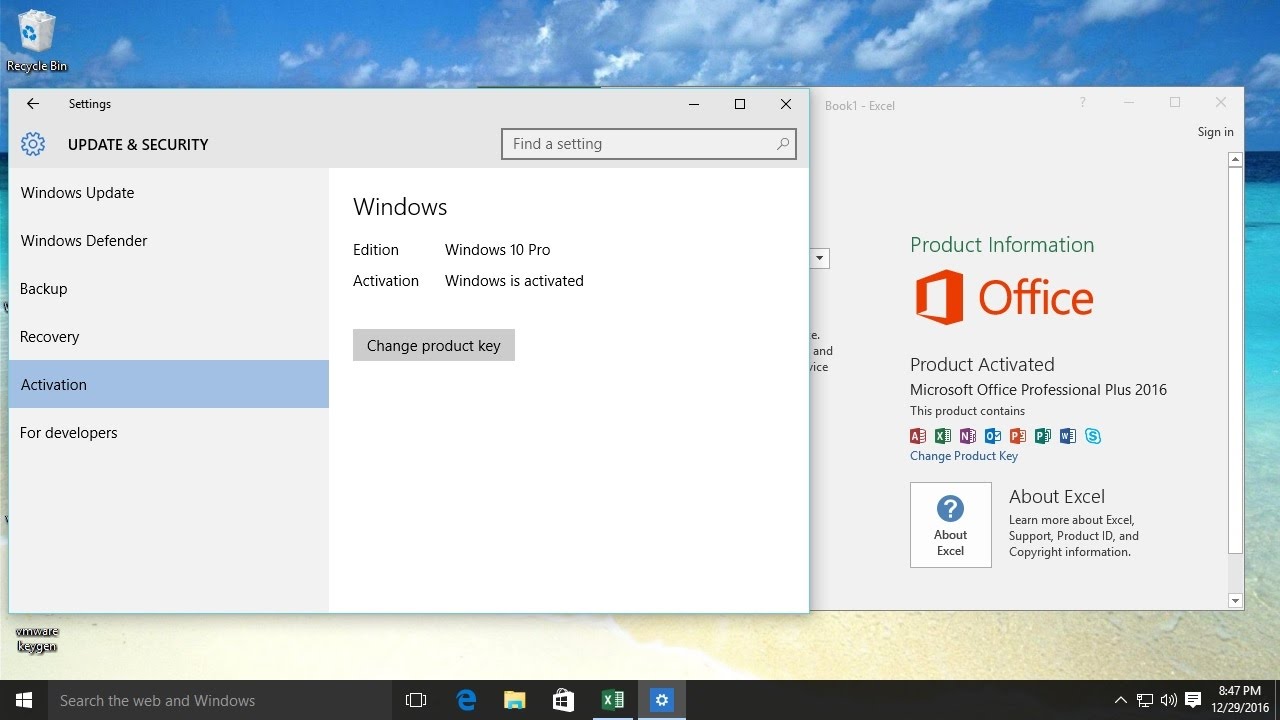1280x720 pixels.
Task: Go to the Recovery section
Action: (x=169, y=337)
